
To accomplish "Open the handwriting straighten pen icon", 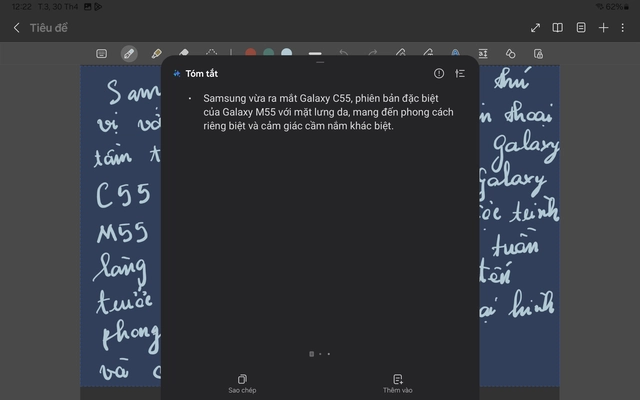I will (400, 52).
